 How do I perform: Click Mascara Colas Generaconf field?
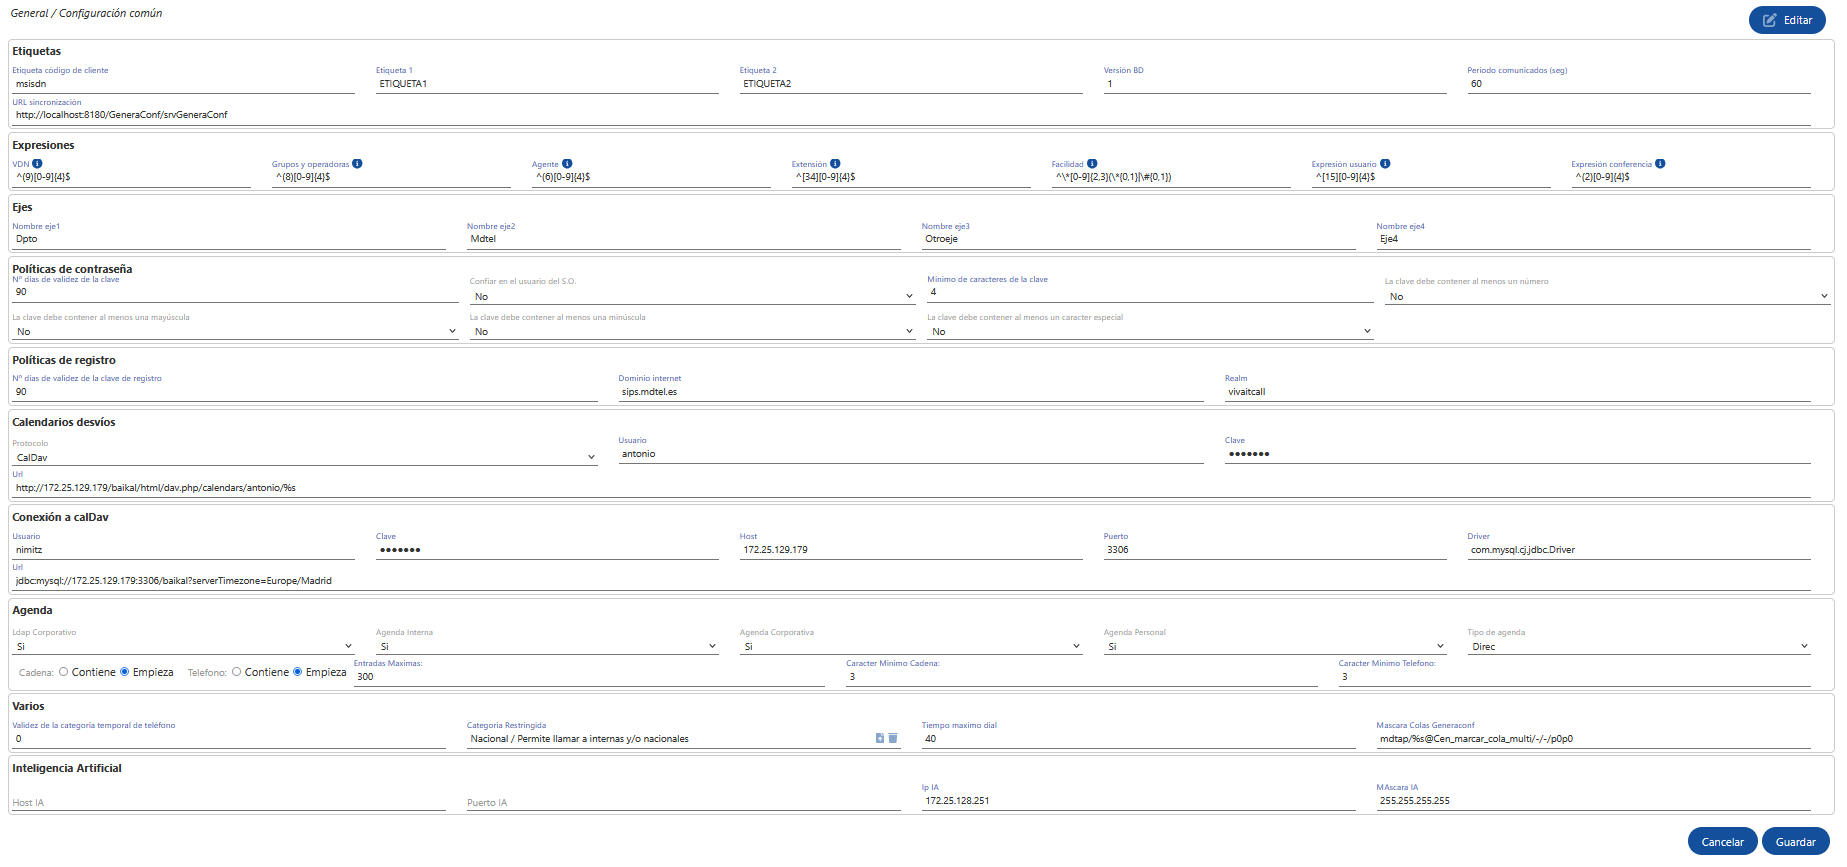(1593, 739)
